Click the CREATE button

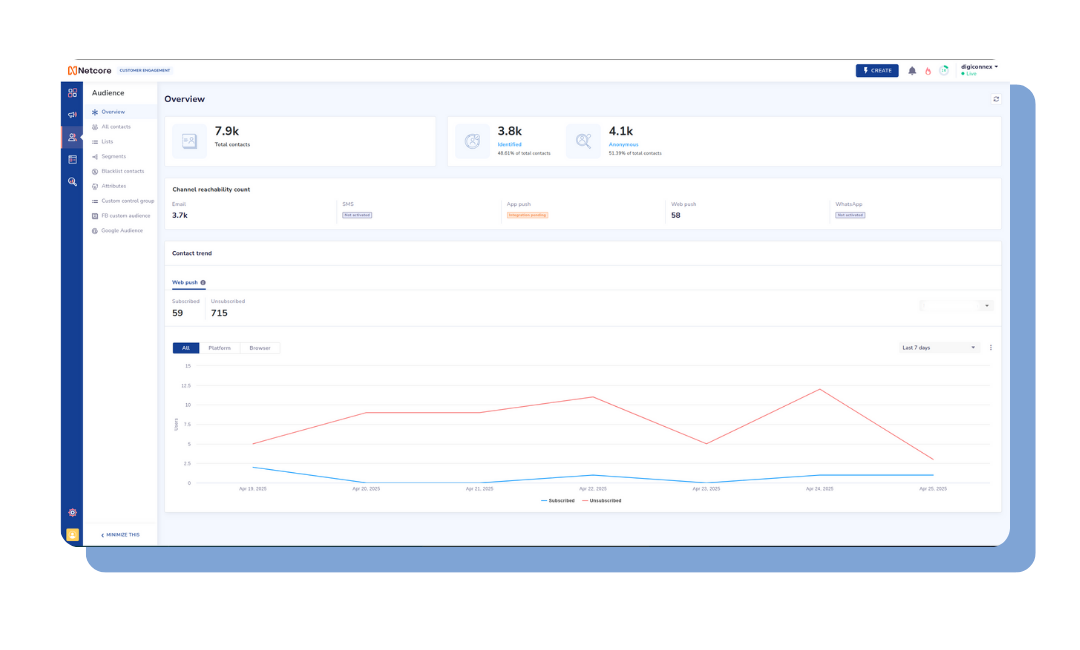click(x=876, y=71)
